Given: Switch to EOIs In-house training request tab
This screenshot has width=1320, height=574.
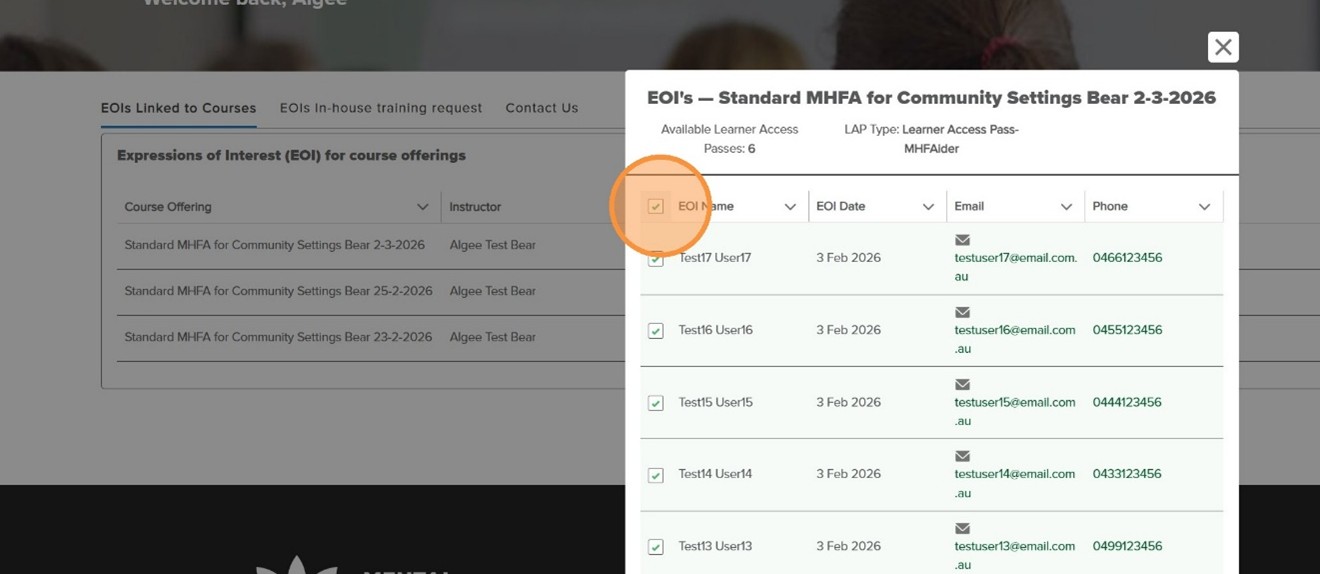Looking at the screenshot, I should point(380,108).
